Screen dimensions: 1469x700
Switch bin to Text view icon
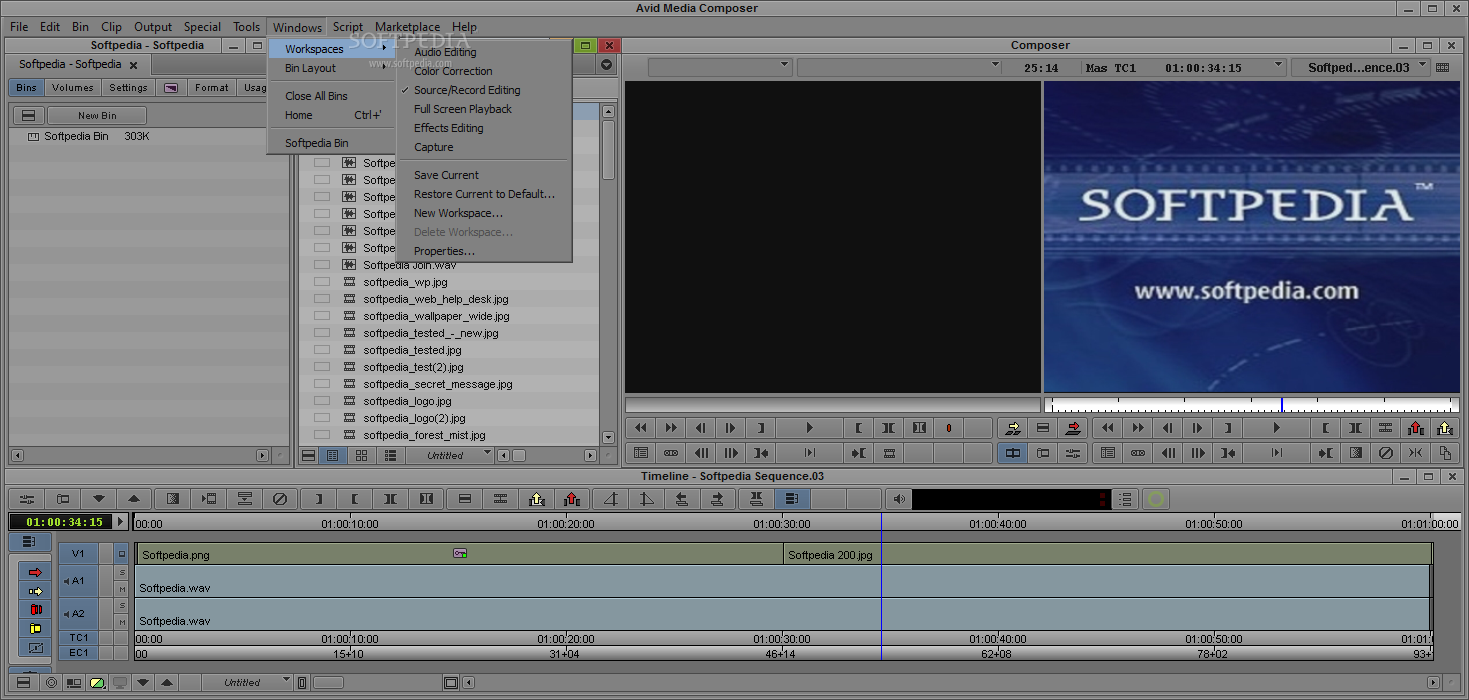coord(332,455)
